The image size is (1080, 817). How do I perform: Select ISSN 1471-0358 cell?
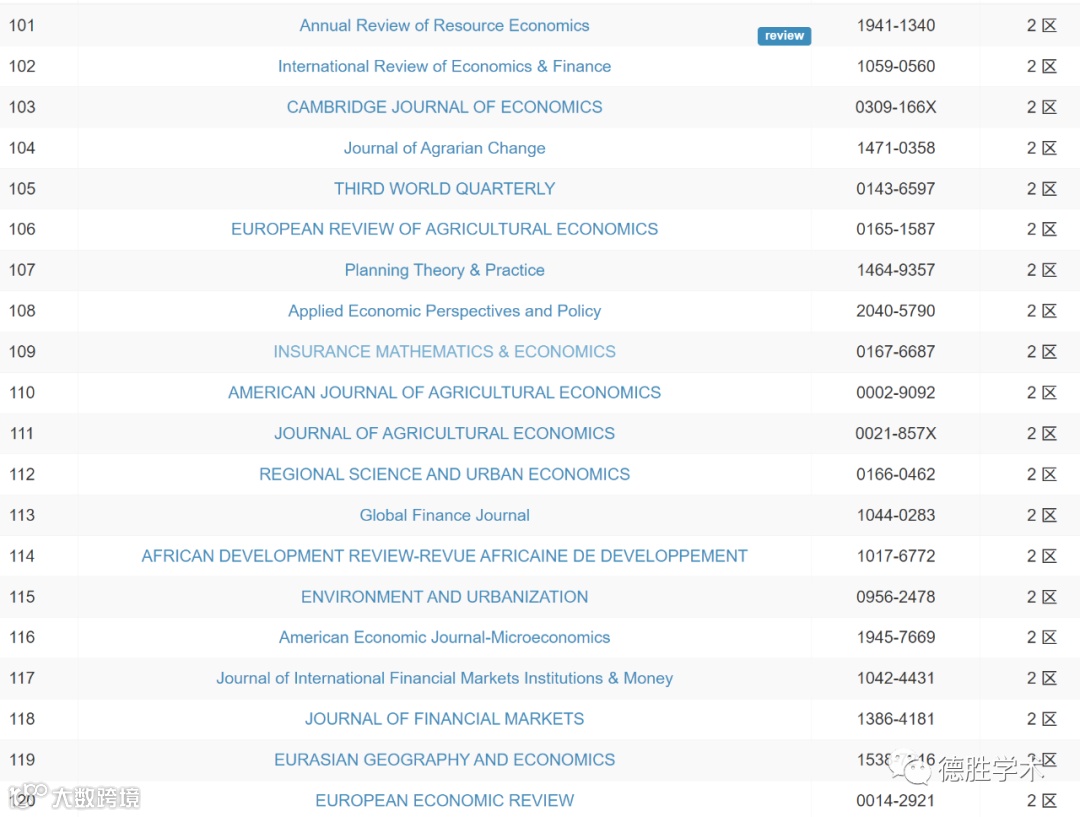[895, 148]
